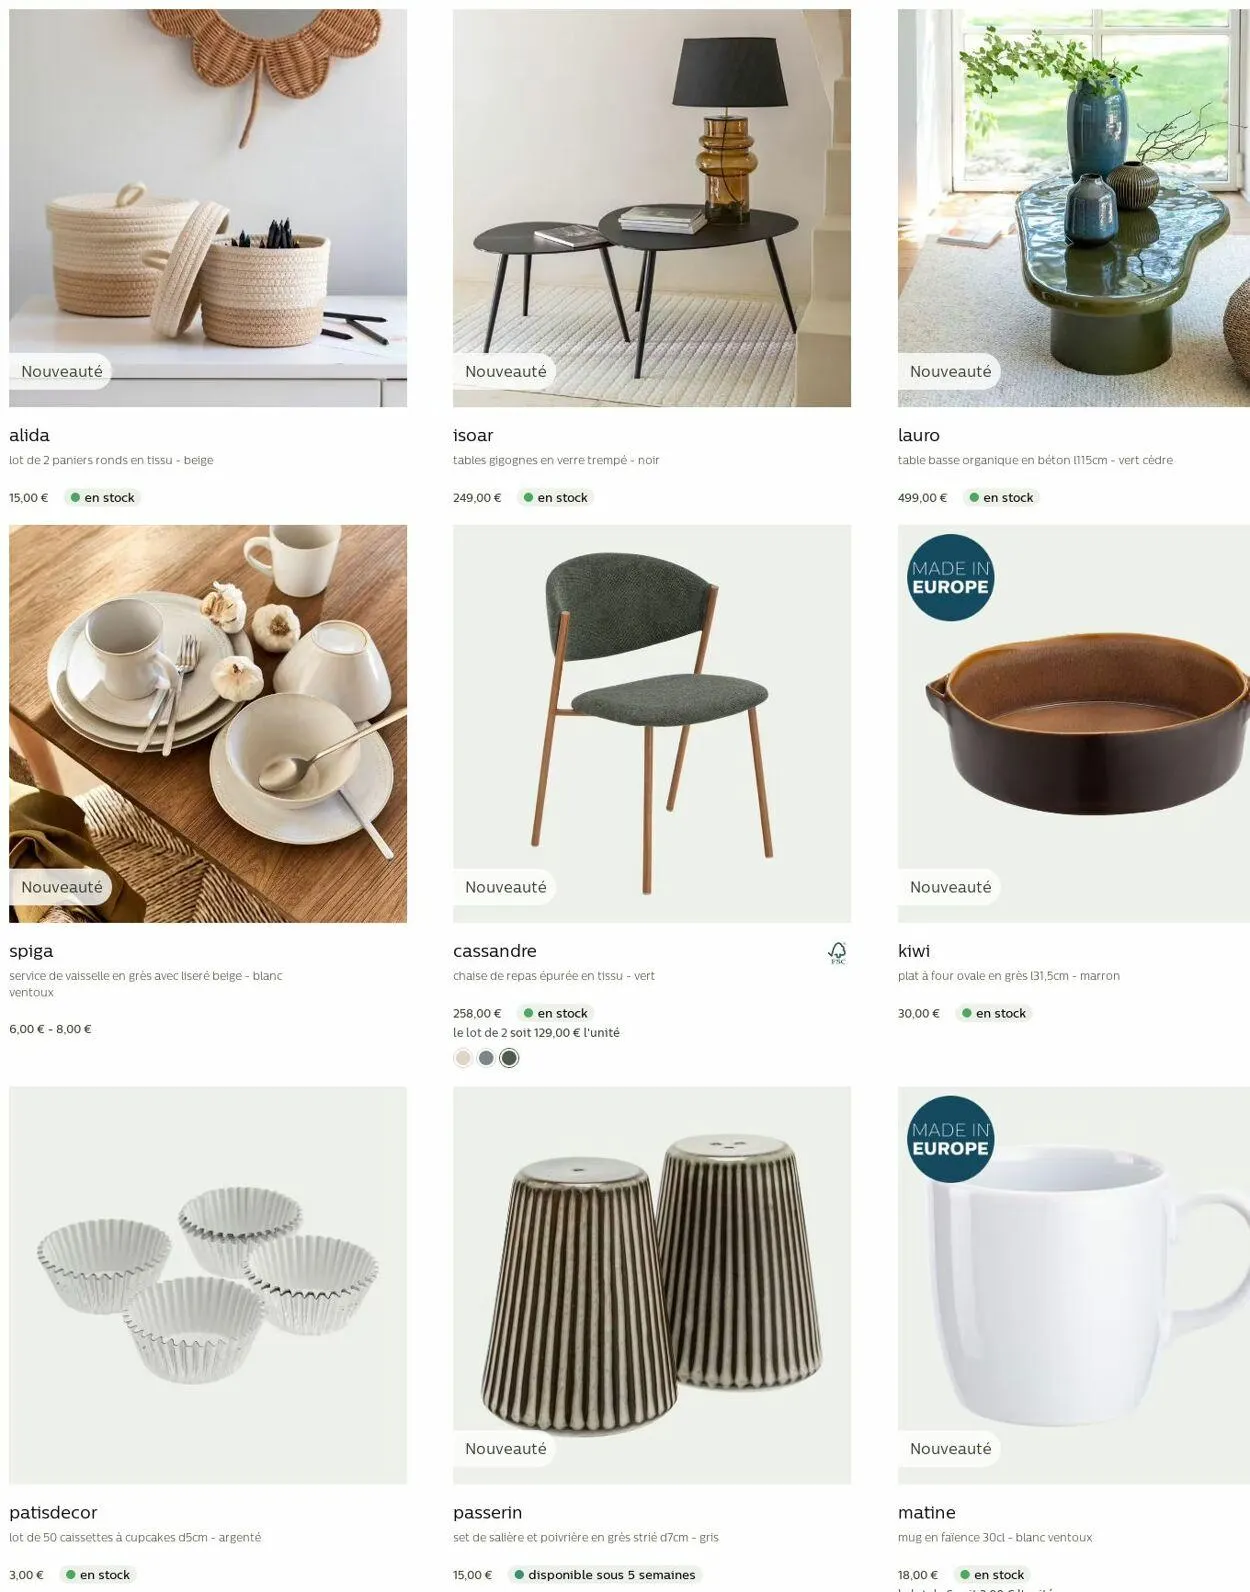Viewport: 1250px width, 1592px height.
Task: View the lauro coffee table image
Action: (1074, 208)
